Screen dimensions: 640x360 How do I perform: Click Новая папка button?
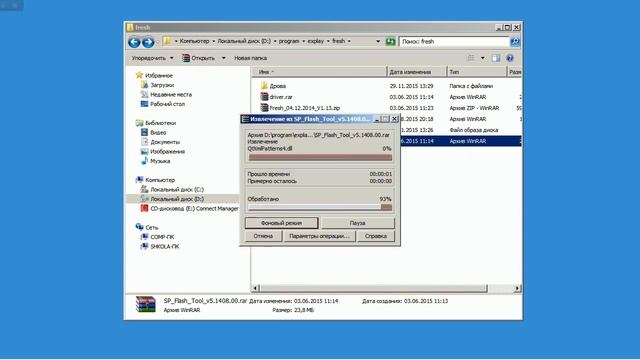(251, 58)
